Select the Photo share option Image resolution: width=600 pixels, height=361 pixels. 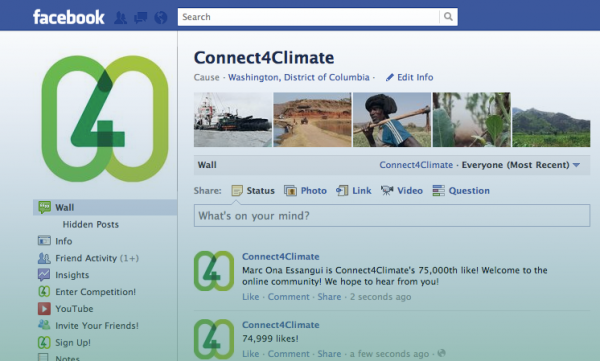305,191
